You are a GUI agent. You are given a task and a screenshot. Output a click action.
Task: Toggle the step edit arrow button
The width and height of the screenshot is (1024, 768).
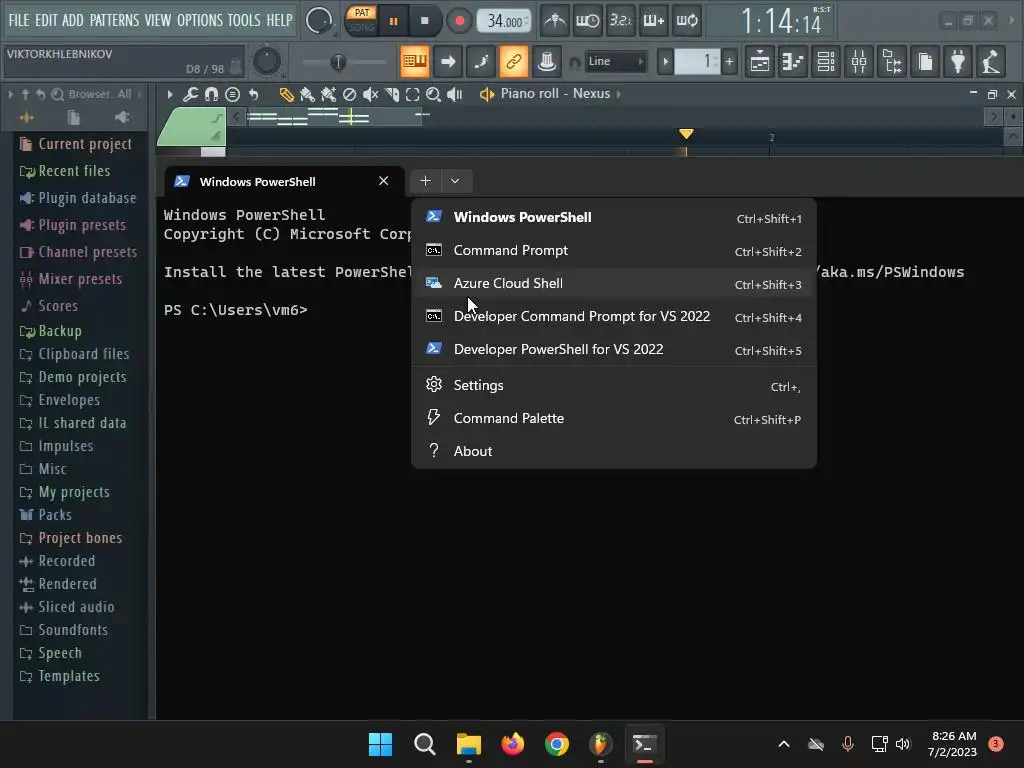(448, 62)
